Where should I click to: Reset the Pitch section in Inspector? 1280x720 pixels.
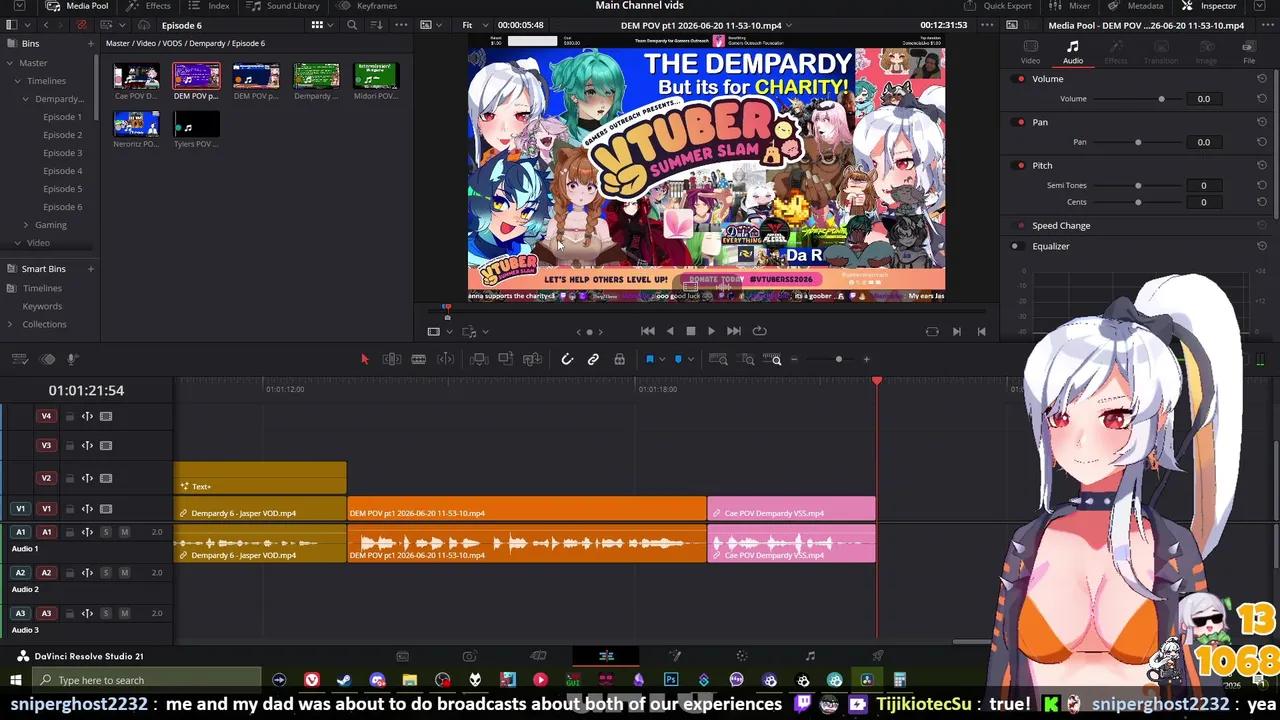[1261, 166]
